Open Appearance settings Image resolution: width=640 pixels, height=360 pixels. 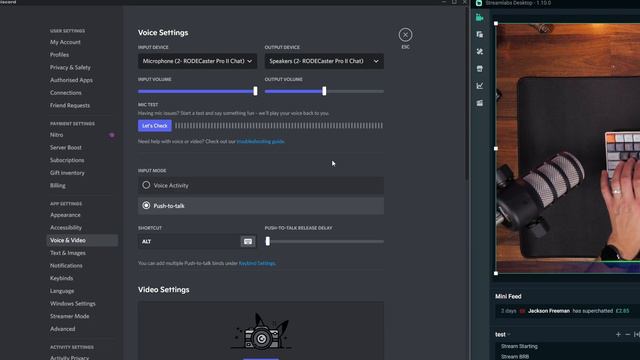[65, 215]
